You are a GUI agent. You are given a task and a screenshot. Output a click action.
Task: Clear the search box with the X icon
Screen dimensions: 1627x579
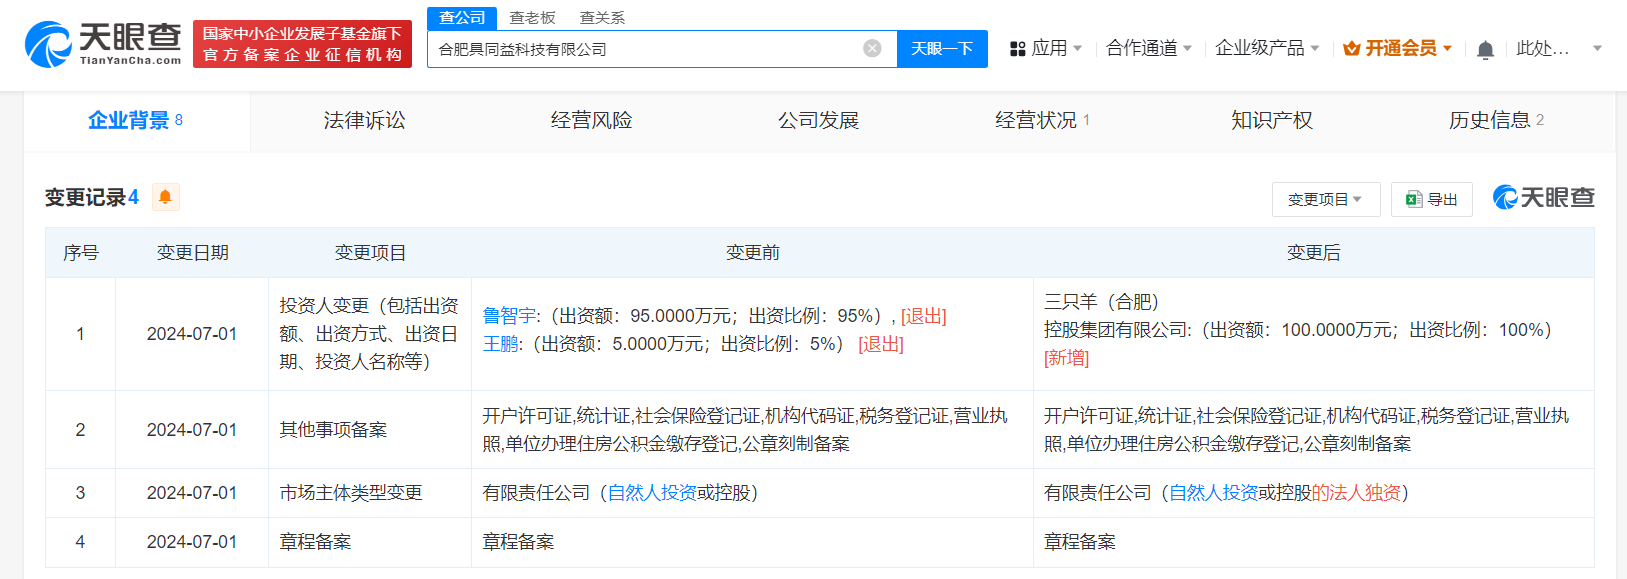click(x=872, y=48)
